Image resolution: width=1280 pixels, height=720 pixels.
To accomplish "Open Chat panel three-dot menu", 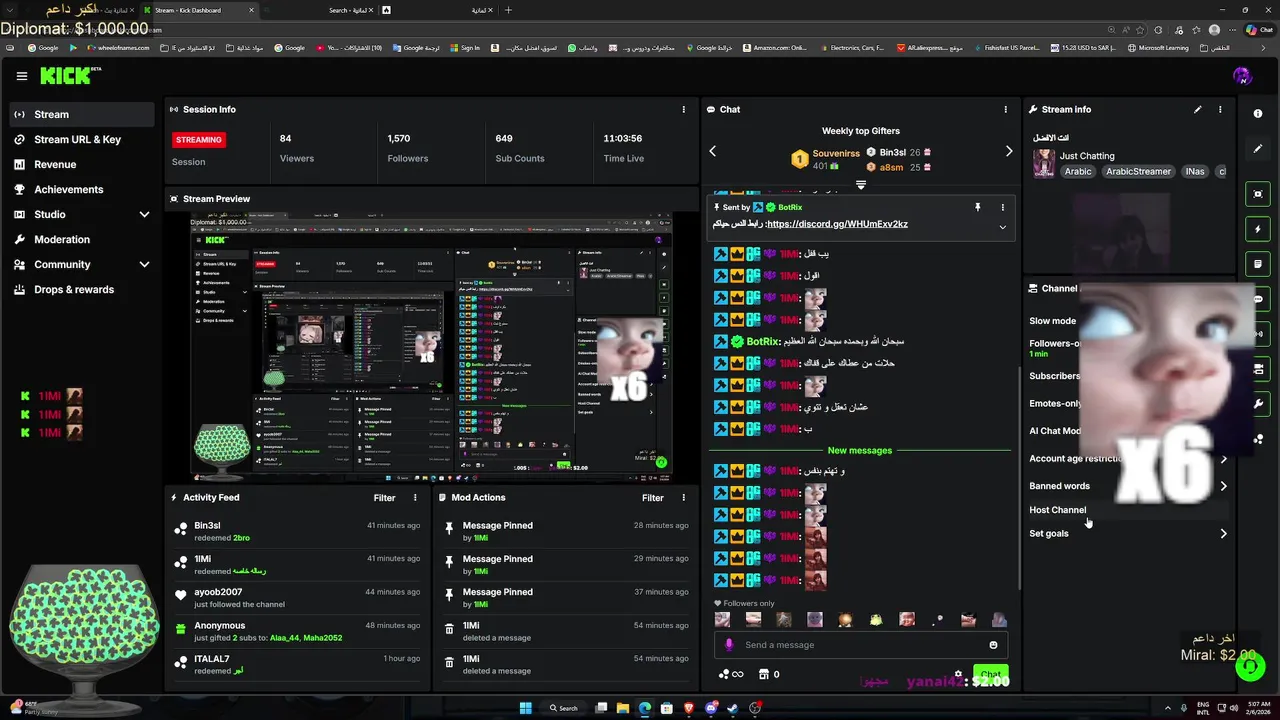I will (x=1006, y=109).
